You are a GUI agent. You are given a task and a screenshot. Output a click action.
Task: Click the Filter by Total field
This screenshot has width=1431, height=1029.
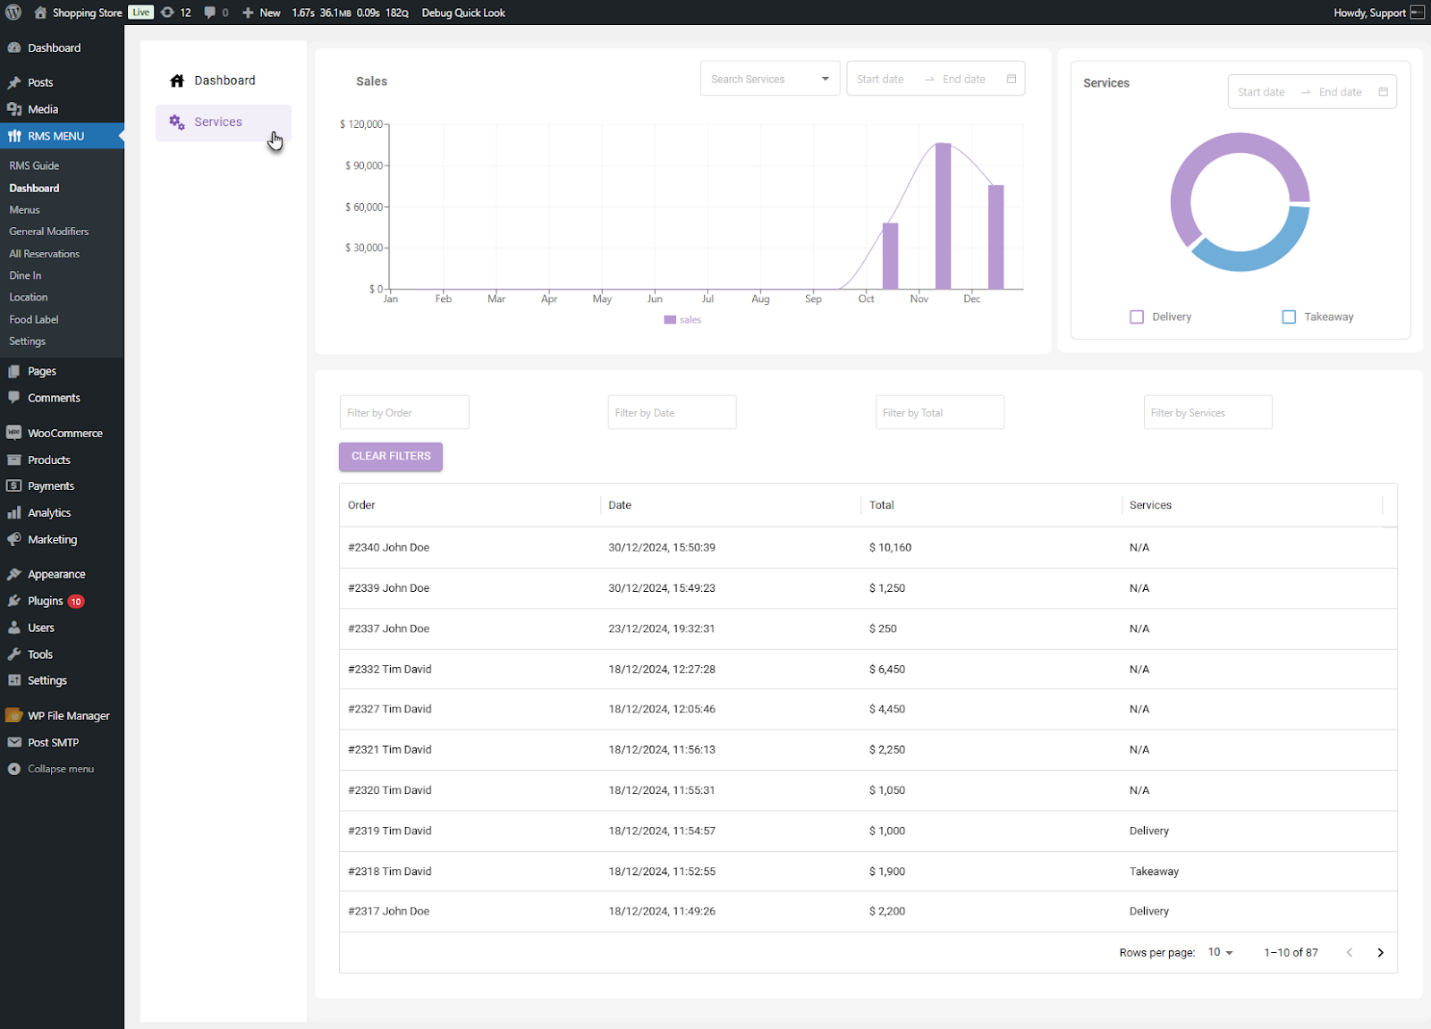point(940,412)
